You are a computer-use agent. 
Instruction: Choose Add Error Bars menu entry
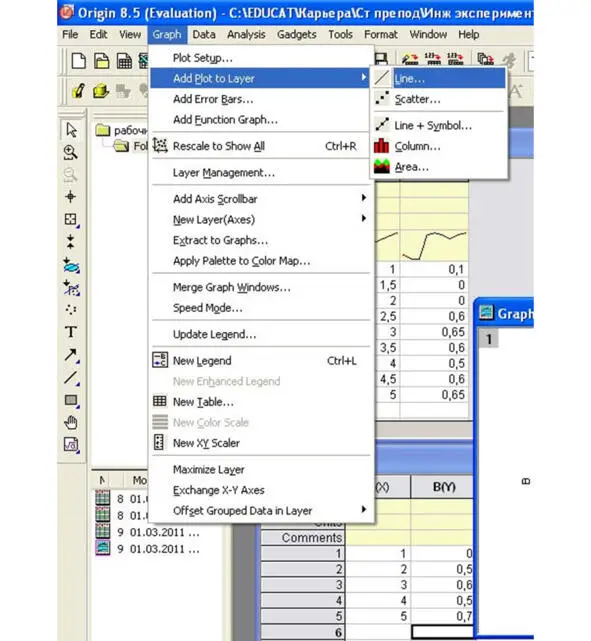click(260, 99)
